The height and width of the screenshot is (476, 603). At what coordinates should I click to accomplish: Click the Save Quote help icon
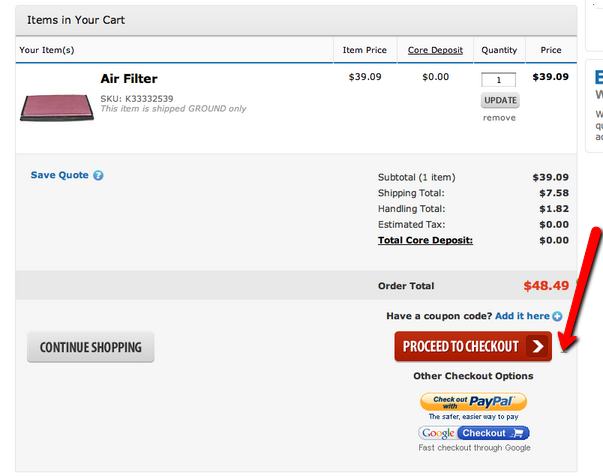(98, 175)
